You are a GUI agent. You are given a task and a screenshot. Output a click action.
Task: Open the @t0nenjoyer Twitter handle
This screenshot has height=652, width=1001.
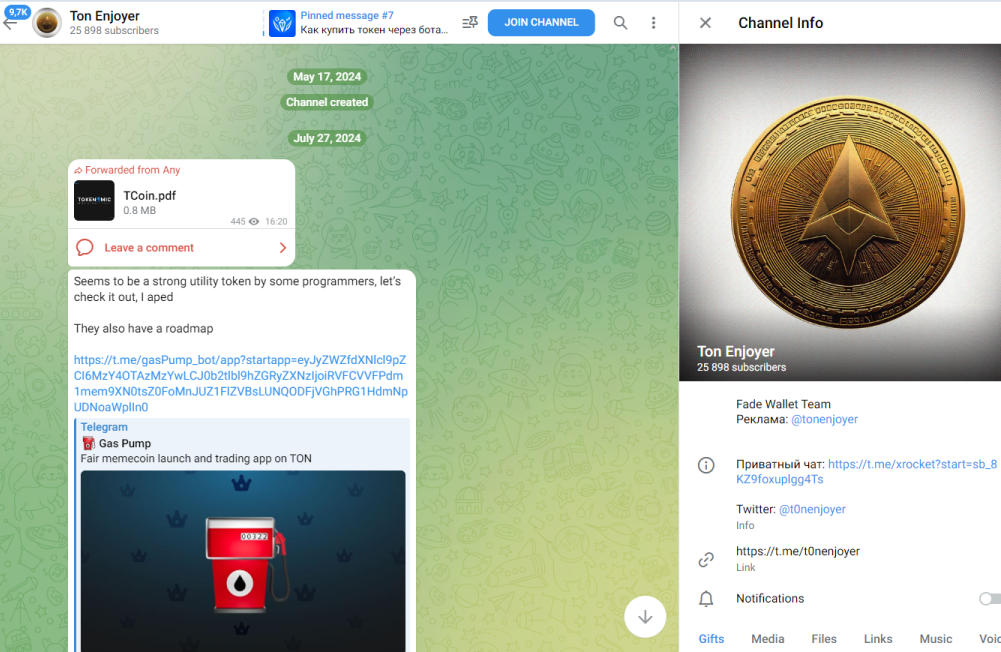pyautogui.click(x=812, y=510)
